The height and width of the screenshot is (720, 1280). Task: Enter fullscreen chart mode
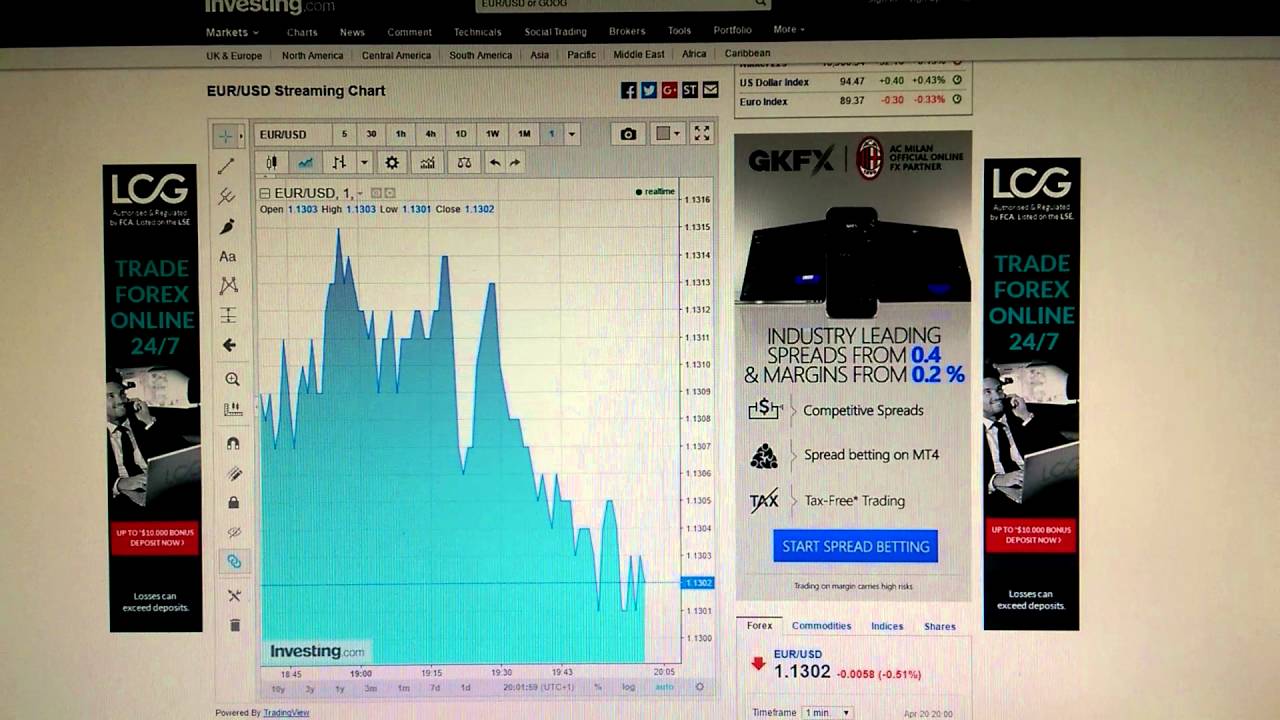pyautogui.click(x=702, y=133)
